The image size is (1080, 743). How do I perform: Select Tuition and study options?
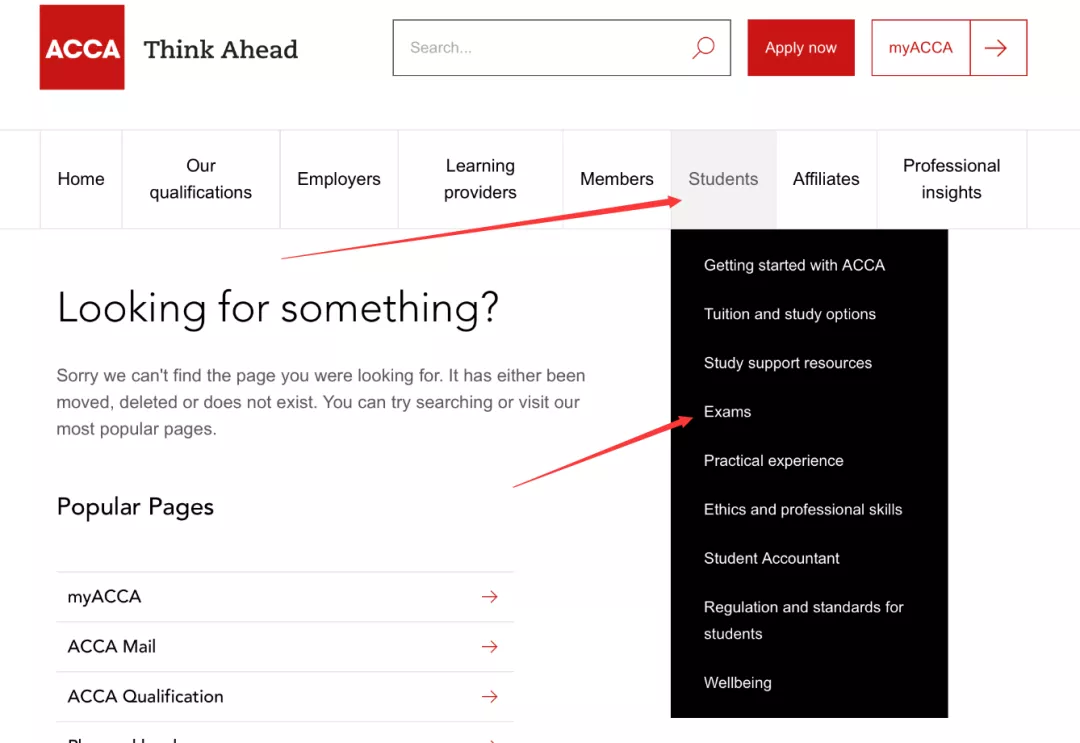pos(789,314)
